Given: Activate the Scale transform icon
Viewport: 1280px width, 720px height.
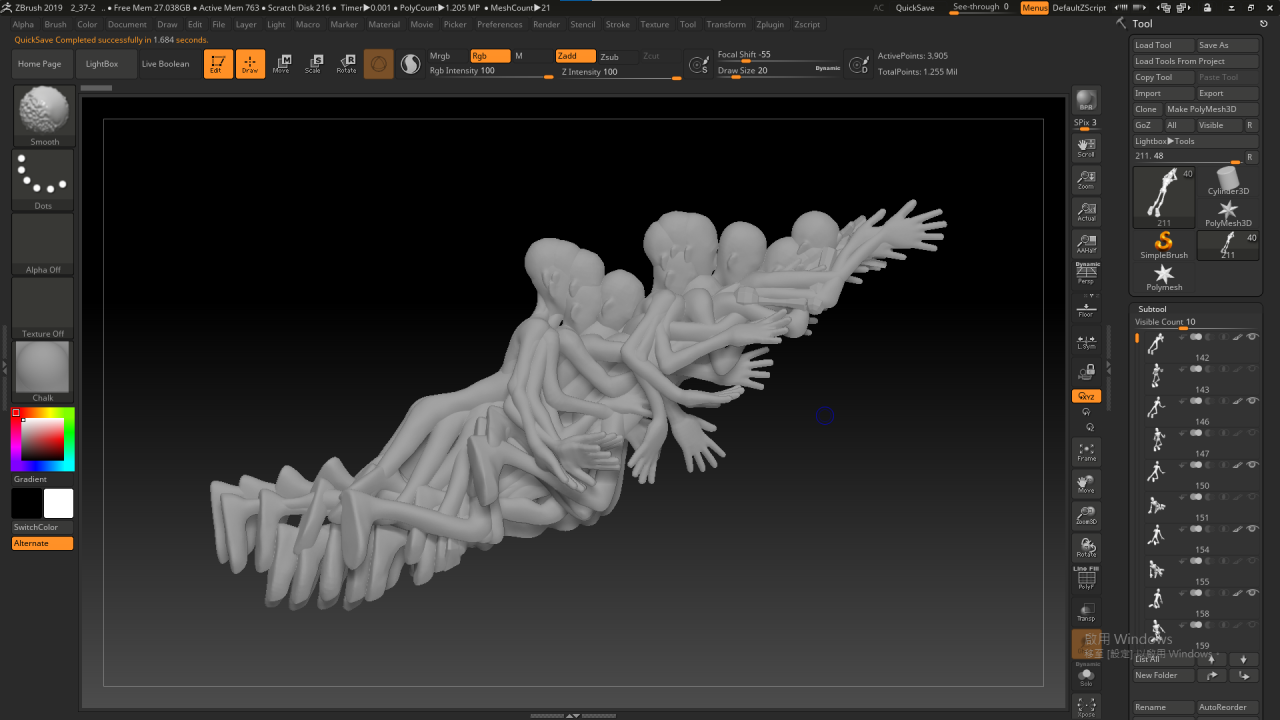Looking at the screenshot, I should point(314,64).
